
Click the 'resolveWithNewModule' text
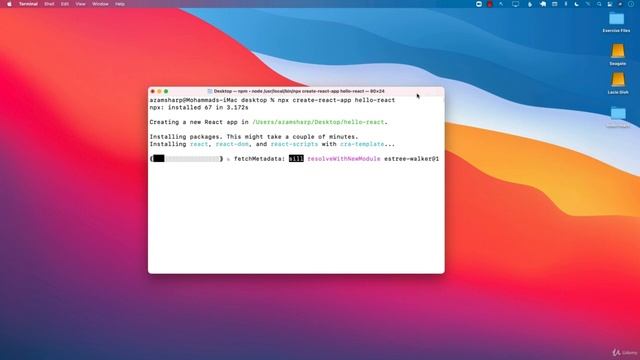pos(344,159)
